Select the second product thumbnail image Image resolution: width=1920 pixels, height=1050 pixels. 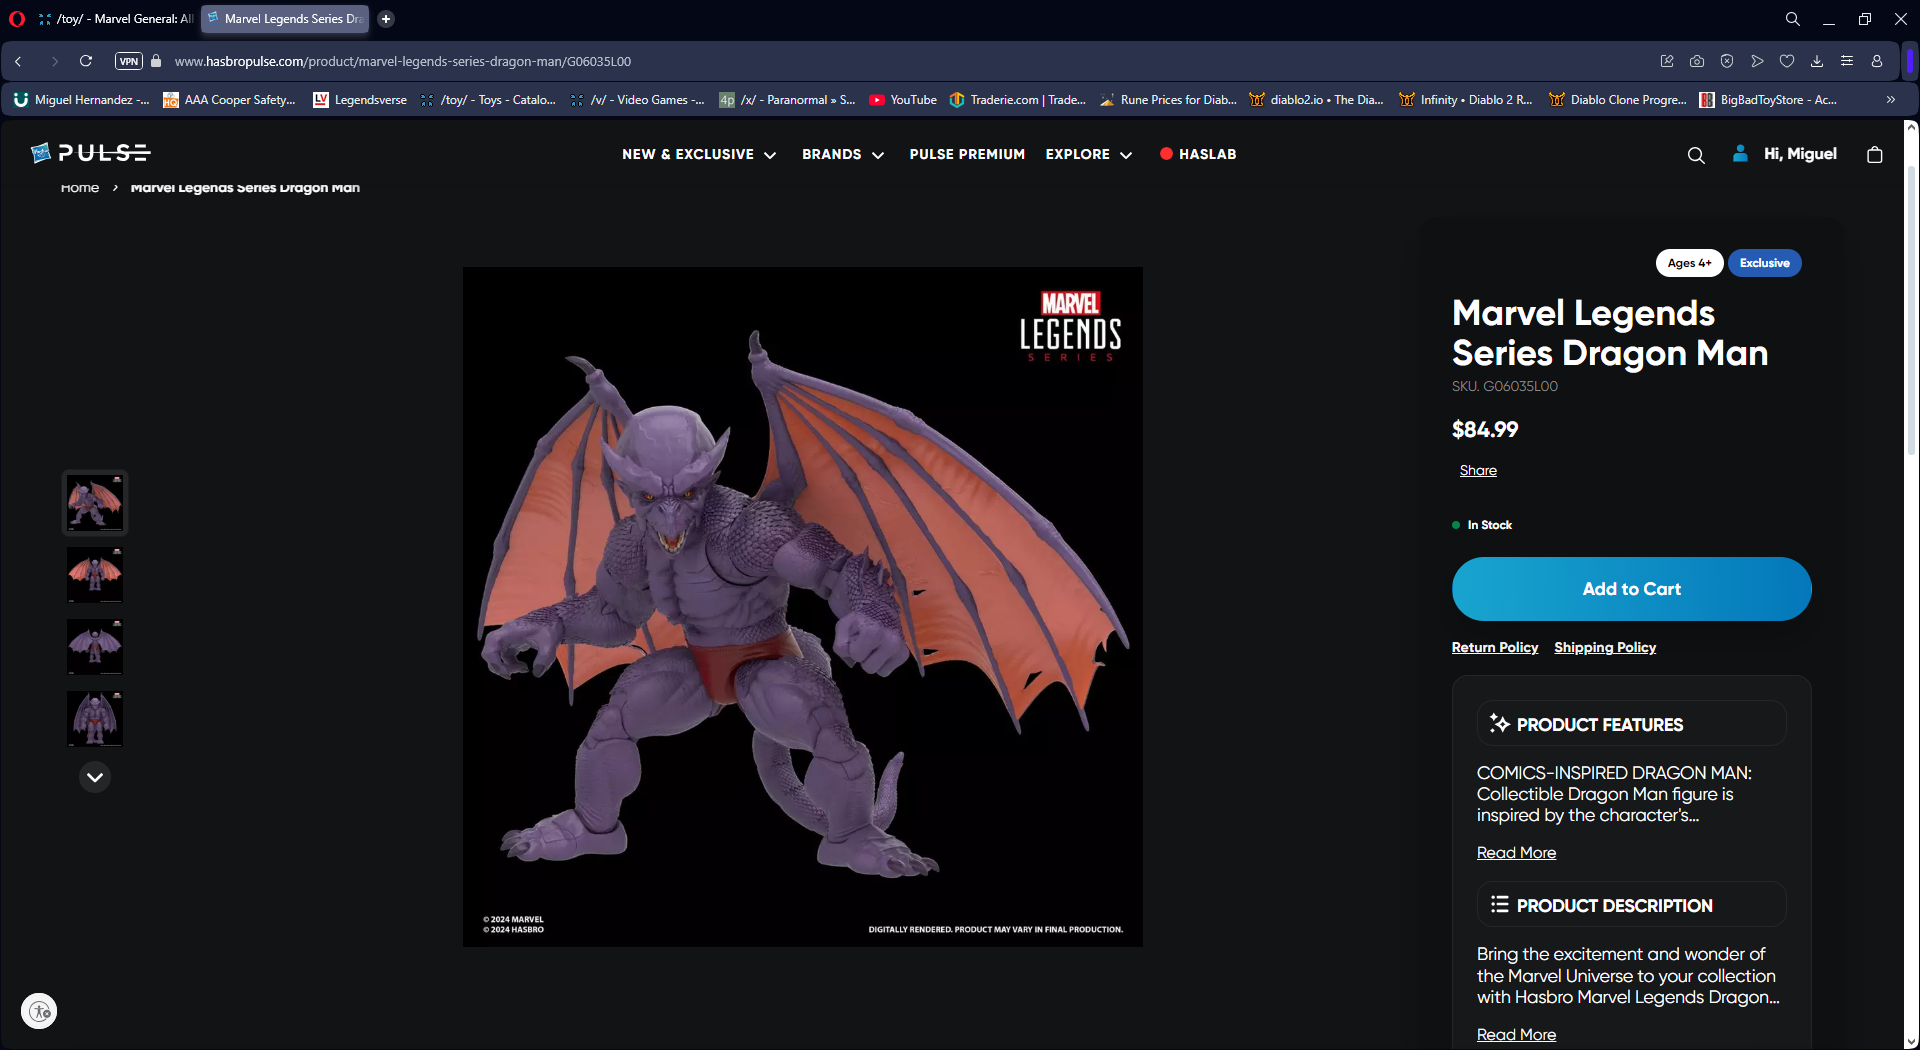(95, 574)
